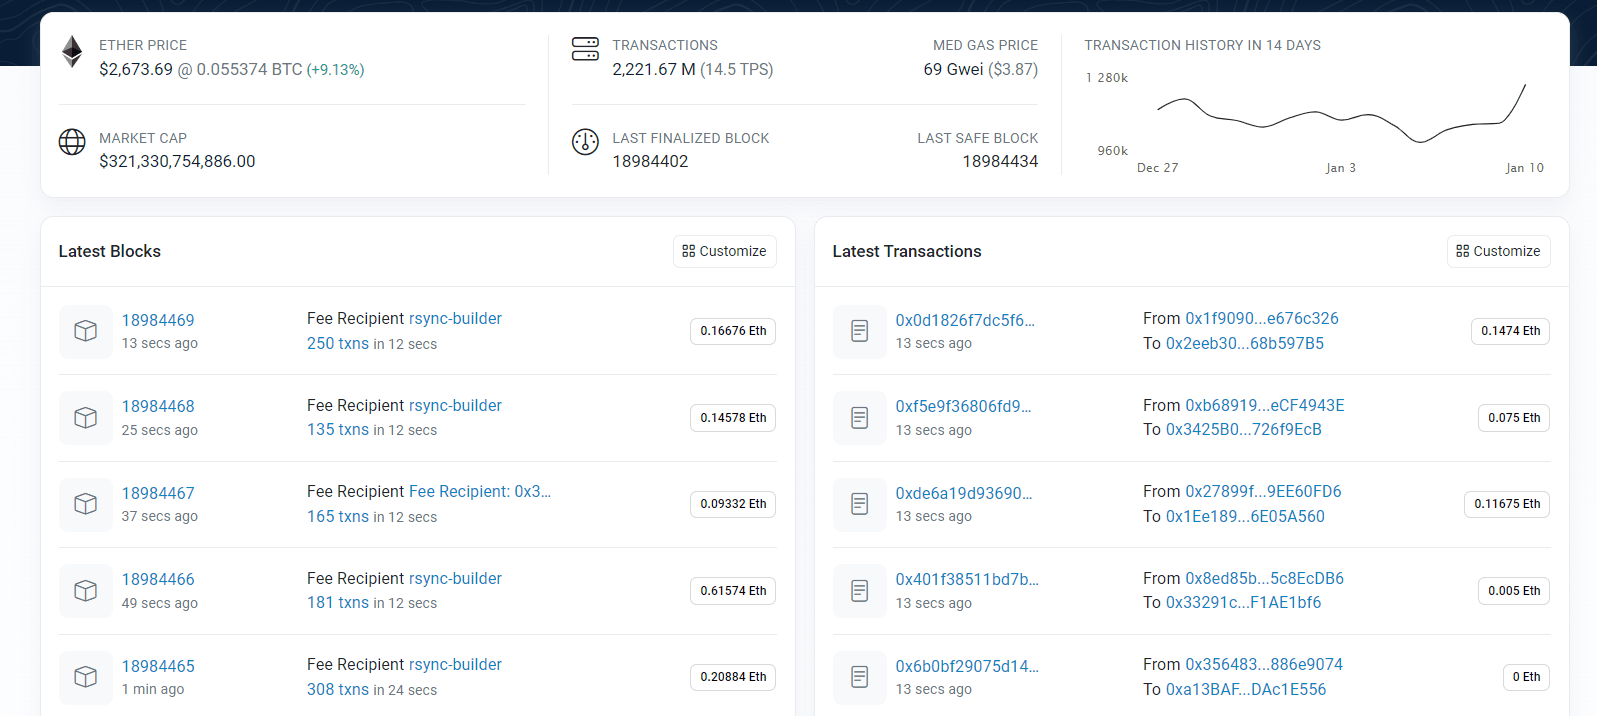The width and height of the screenshot is (1597, 716).
Task: Click the 2,221.67 M transactions count
Action: (653, 69)
